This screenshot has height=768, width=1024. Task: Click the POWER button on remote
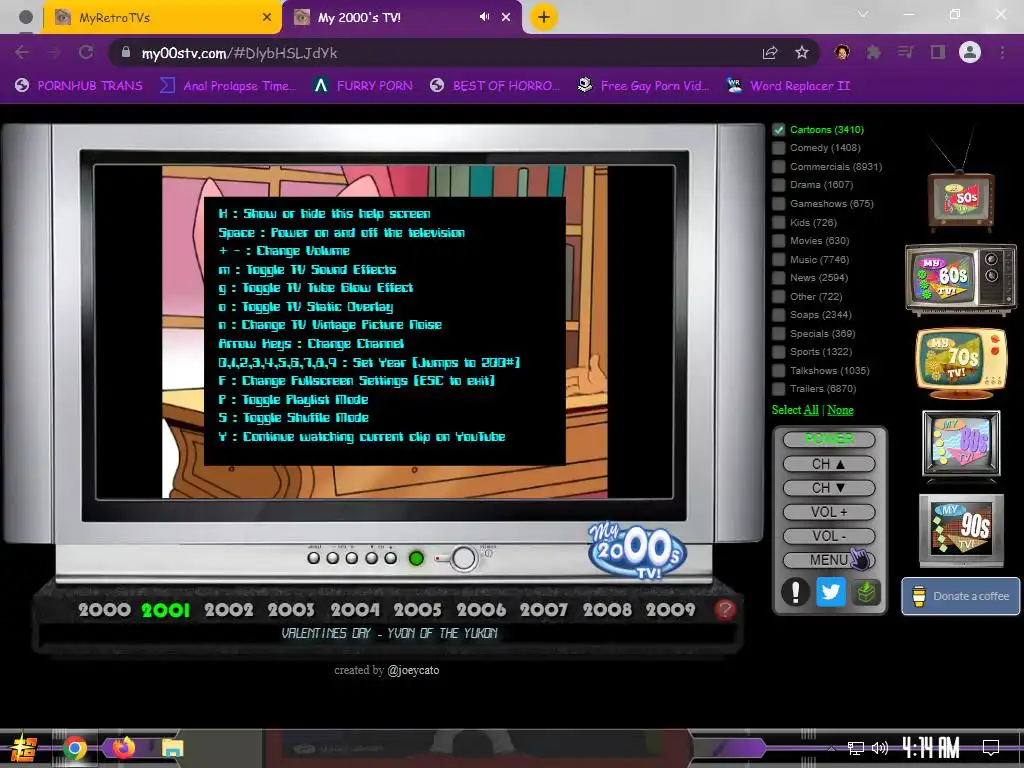point(829,439)
